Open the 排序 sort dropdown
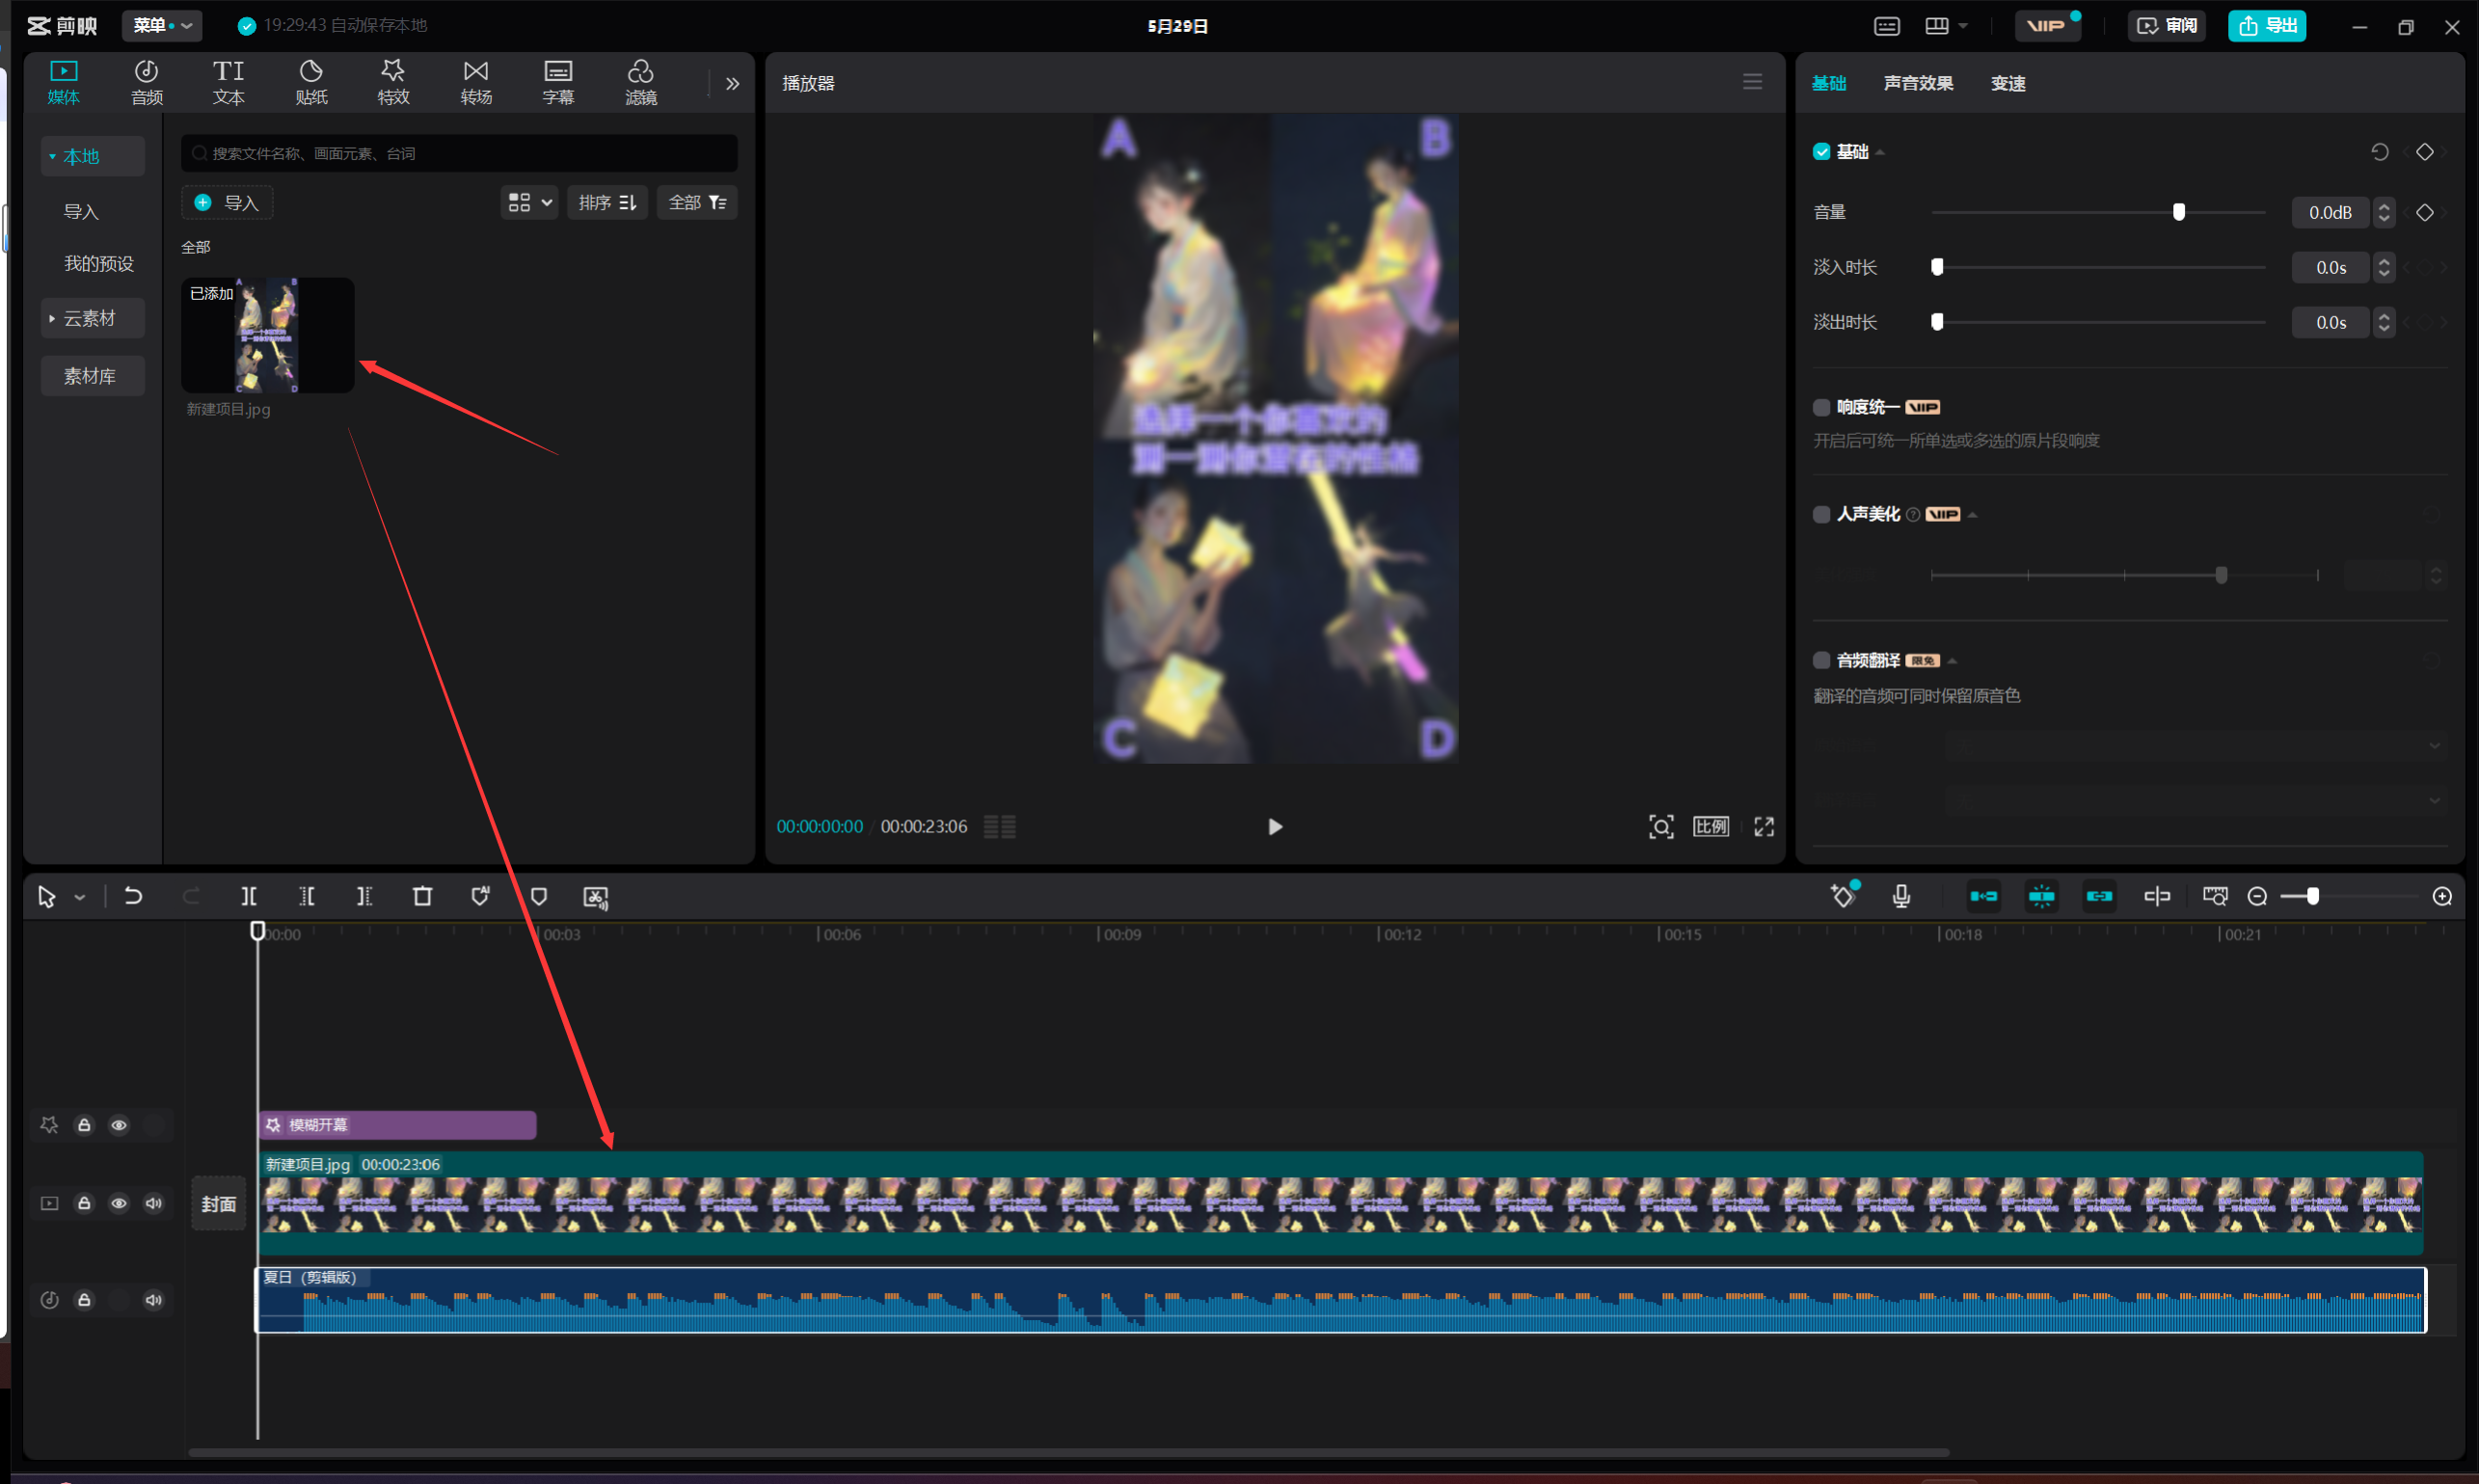The image size is (2479, 1484). (x=607, y=203)
